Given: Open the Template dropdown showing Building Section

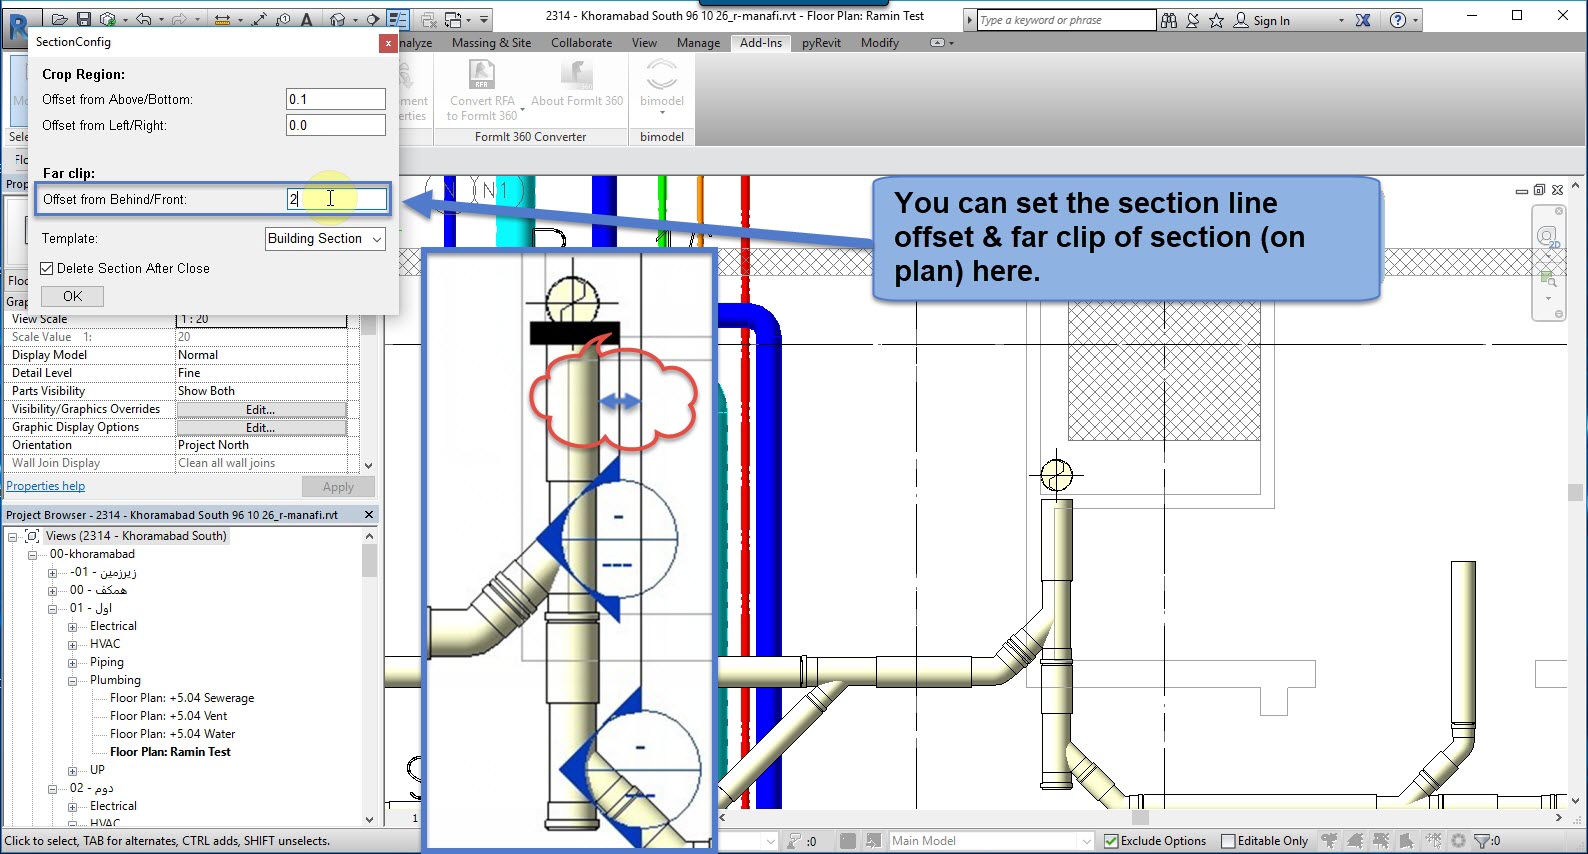Looking at the screenshot, I should point(325,239).
